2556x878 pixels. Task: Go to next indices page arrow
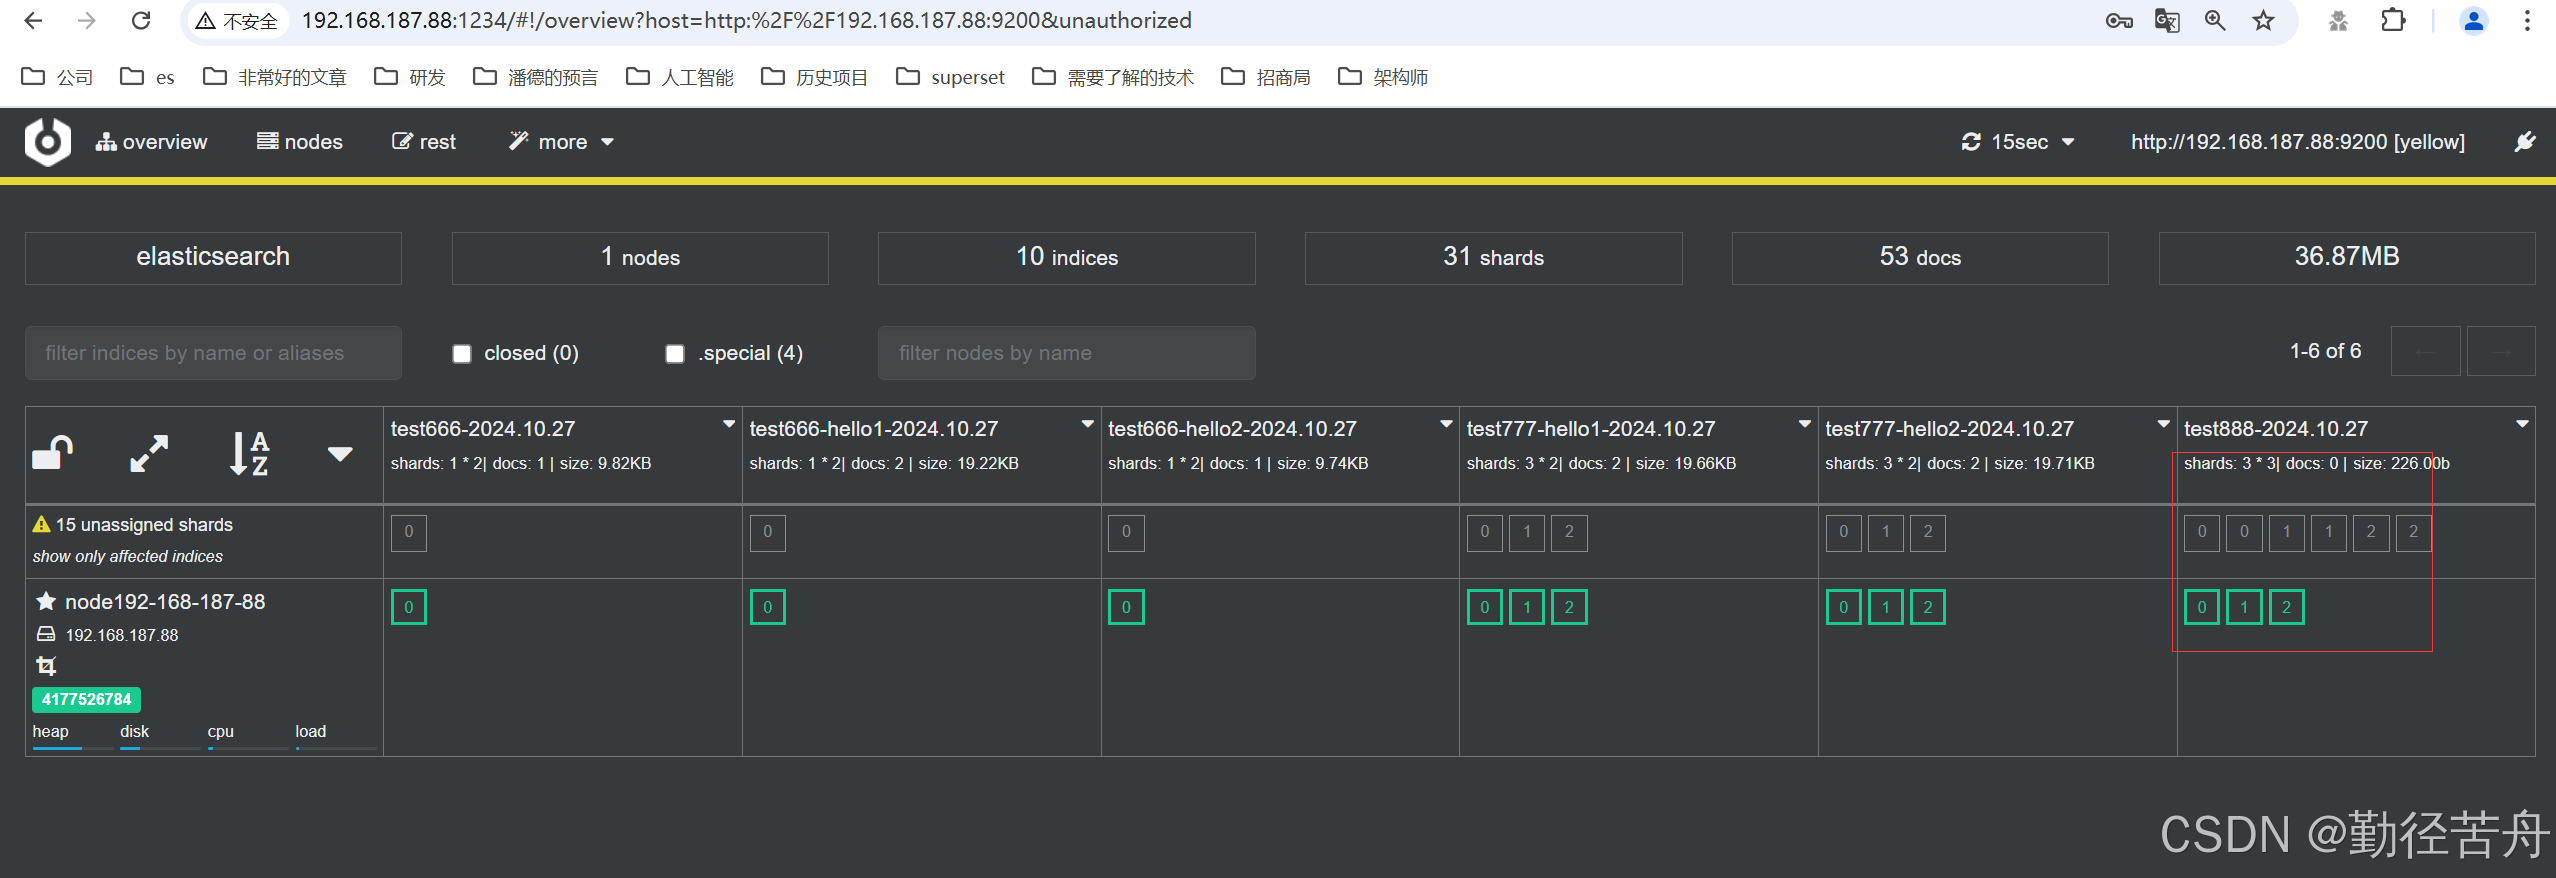click(x=2501, y=352)
